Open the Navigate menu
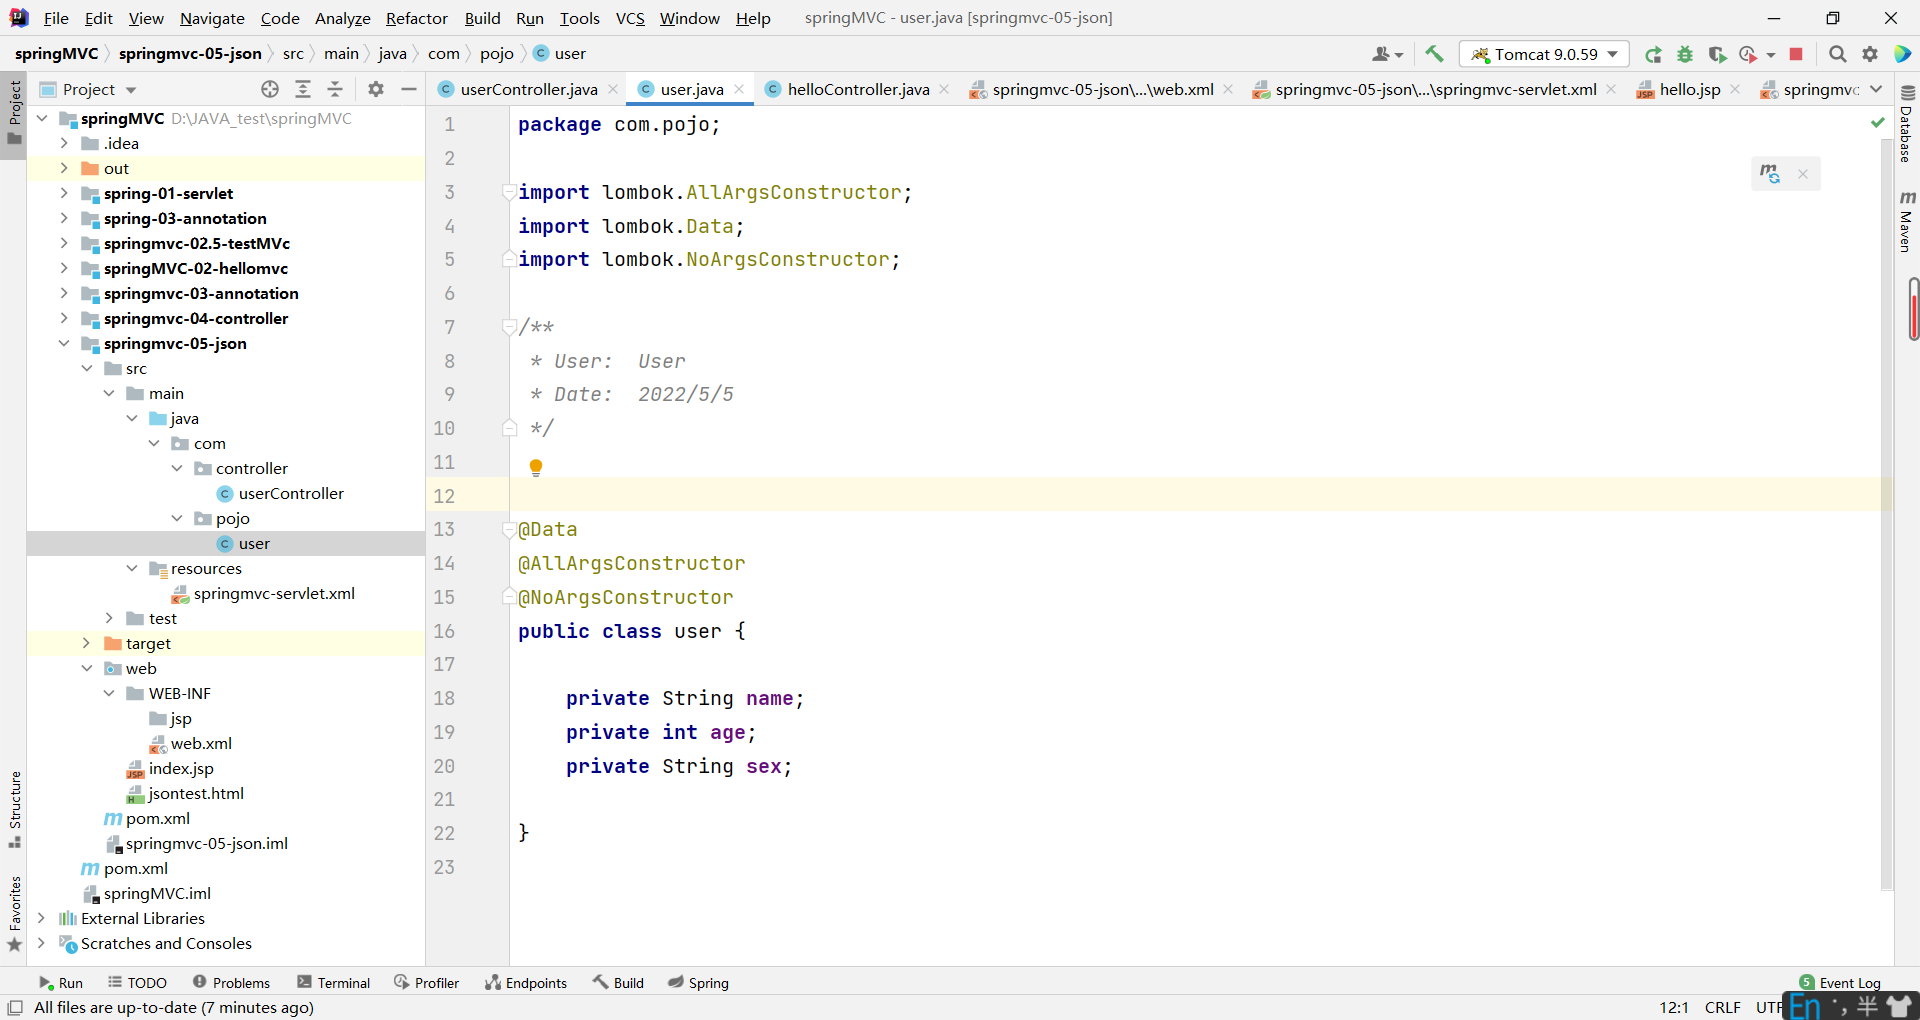The image size is (1920, 1020). tap(212, 18)
